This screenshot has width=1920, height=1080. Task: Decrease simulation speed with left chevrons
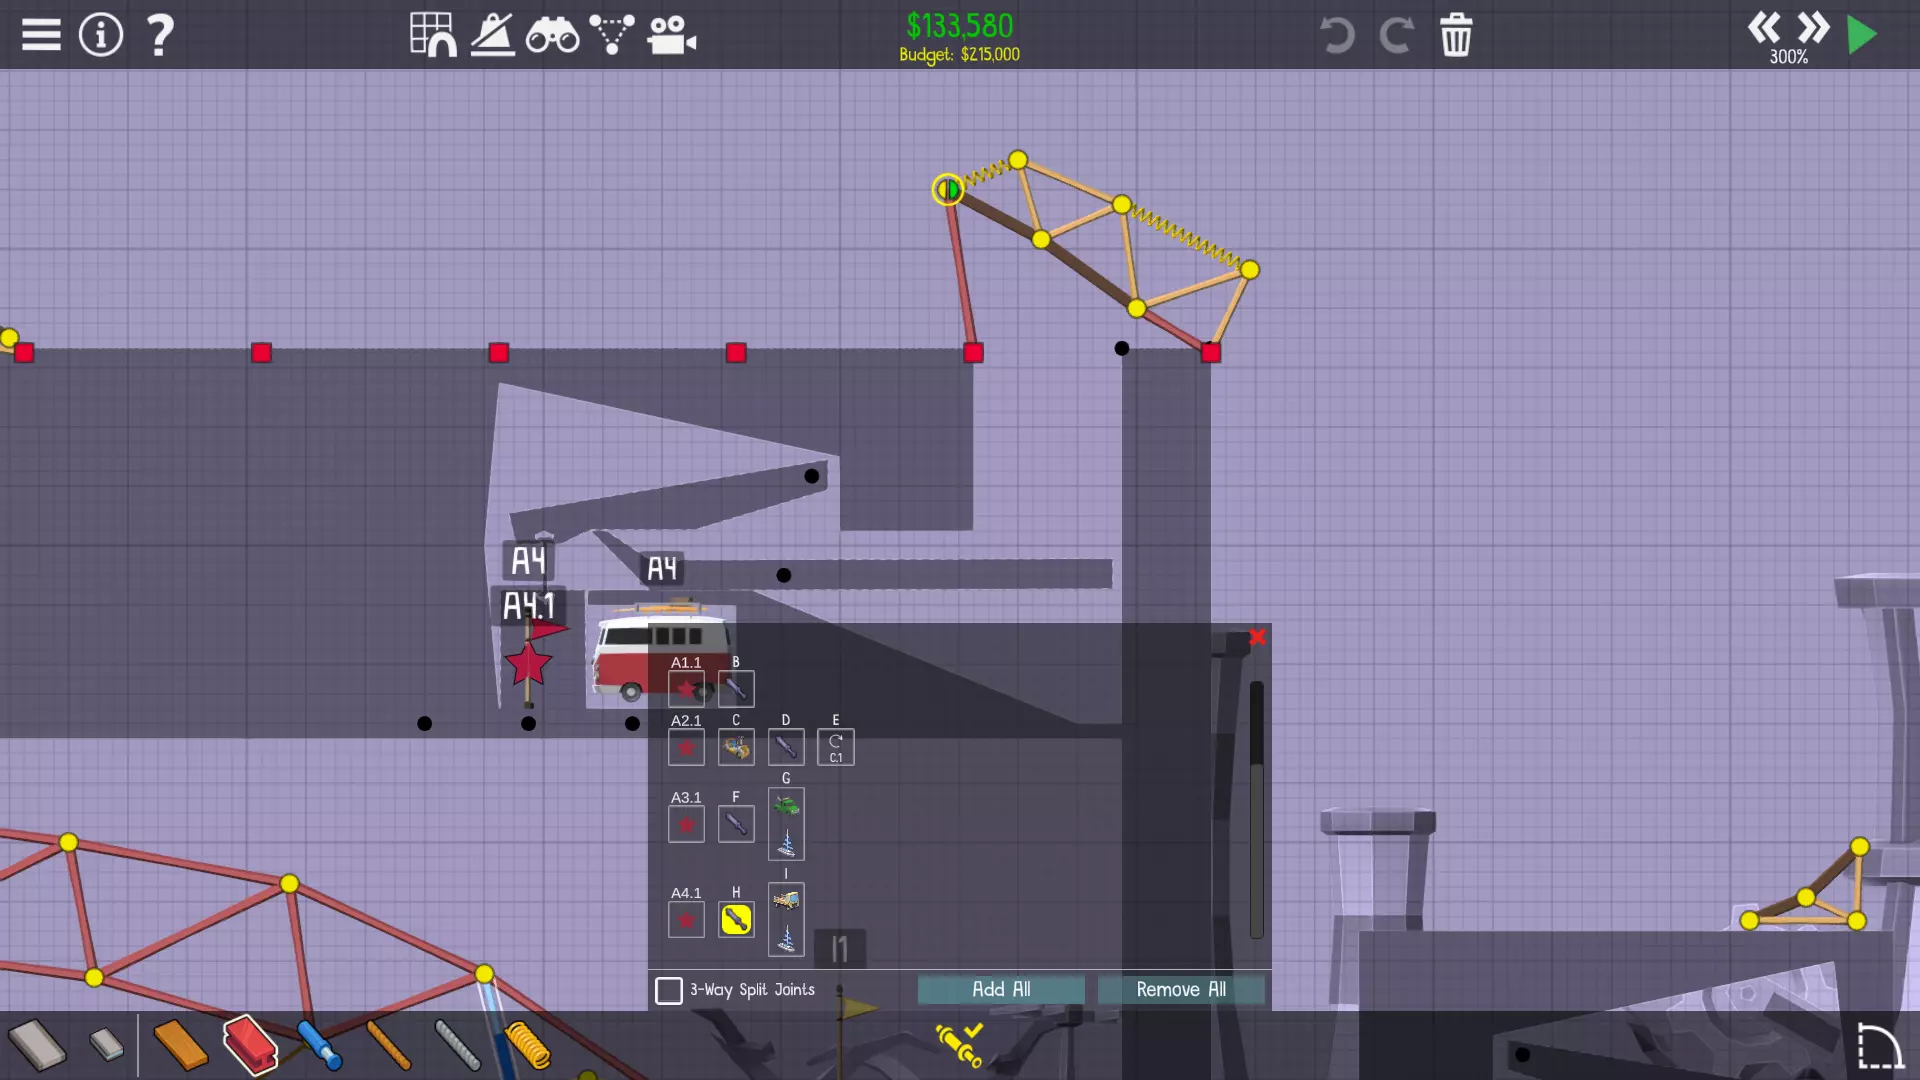[x=1764, y=28]
